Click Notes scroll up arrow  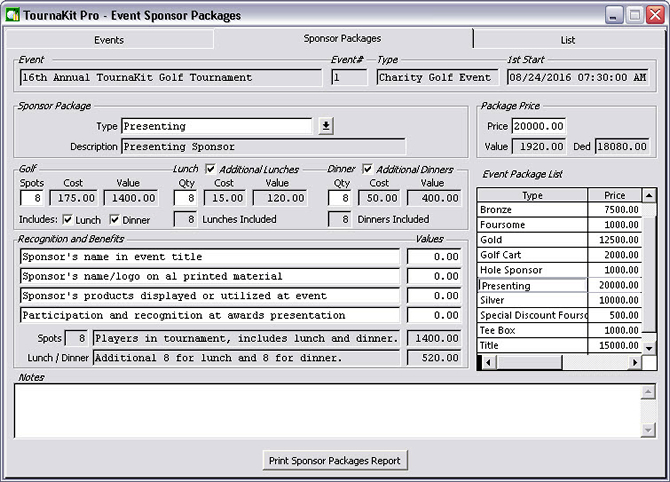[x=648, y=391]
